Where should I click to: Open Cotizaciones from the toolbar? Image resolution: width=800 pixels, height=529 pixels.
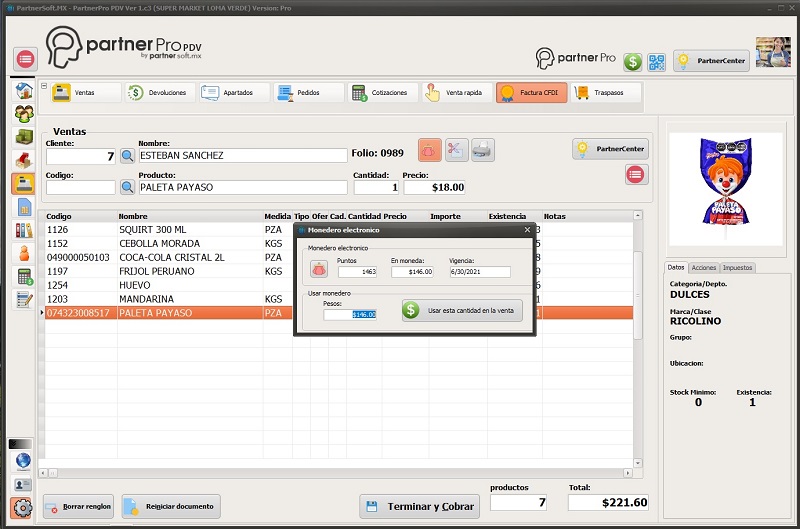(x=383, y=93)
